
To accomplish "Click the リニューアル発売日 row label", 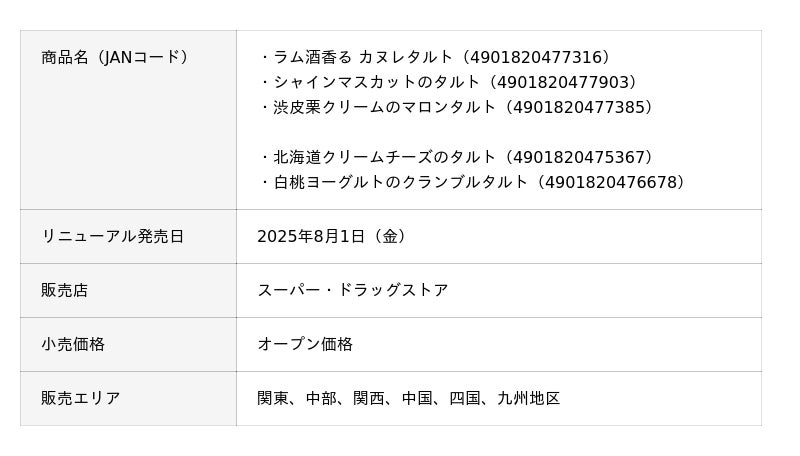I will click(x=112, y=236).
